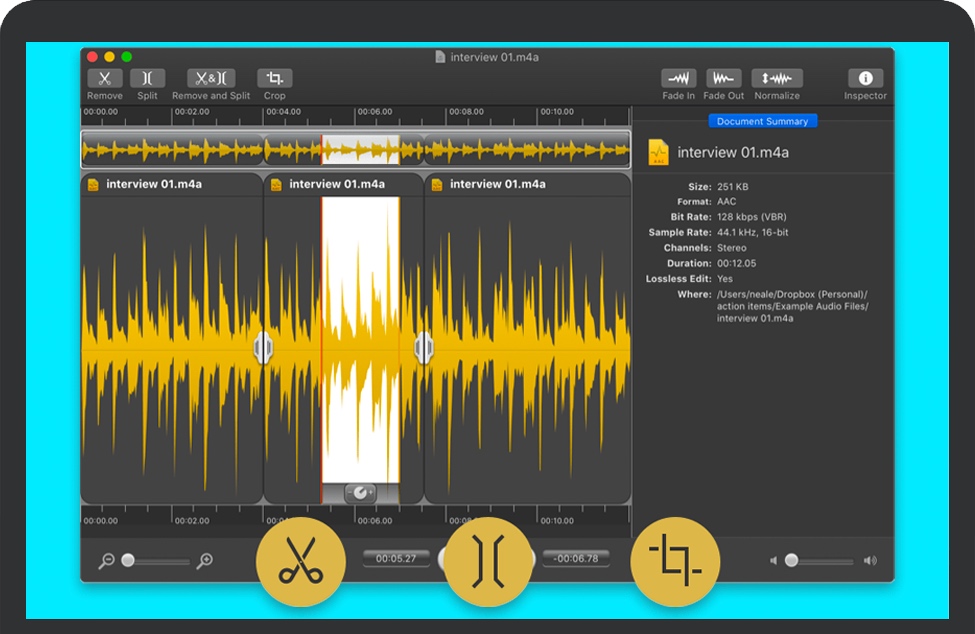The image size is (975, 634).
Task: Click the 00:05.27 current time display
Action: coord(396,558)
